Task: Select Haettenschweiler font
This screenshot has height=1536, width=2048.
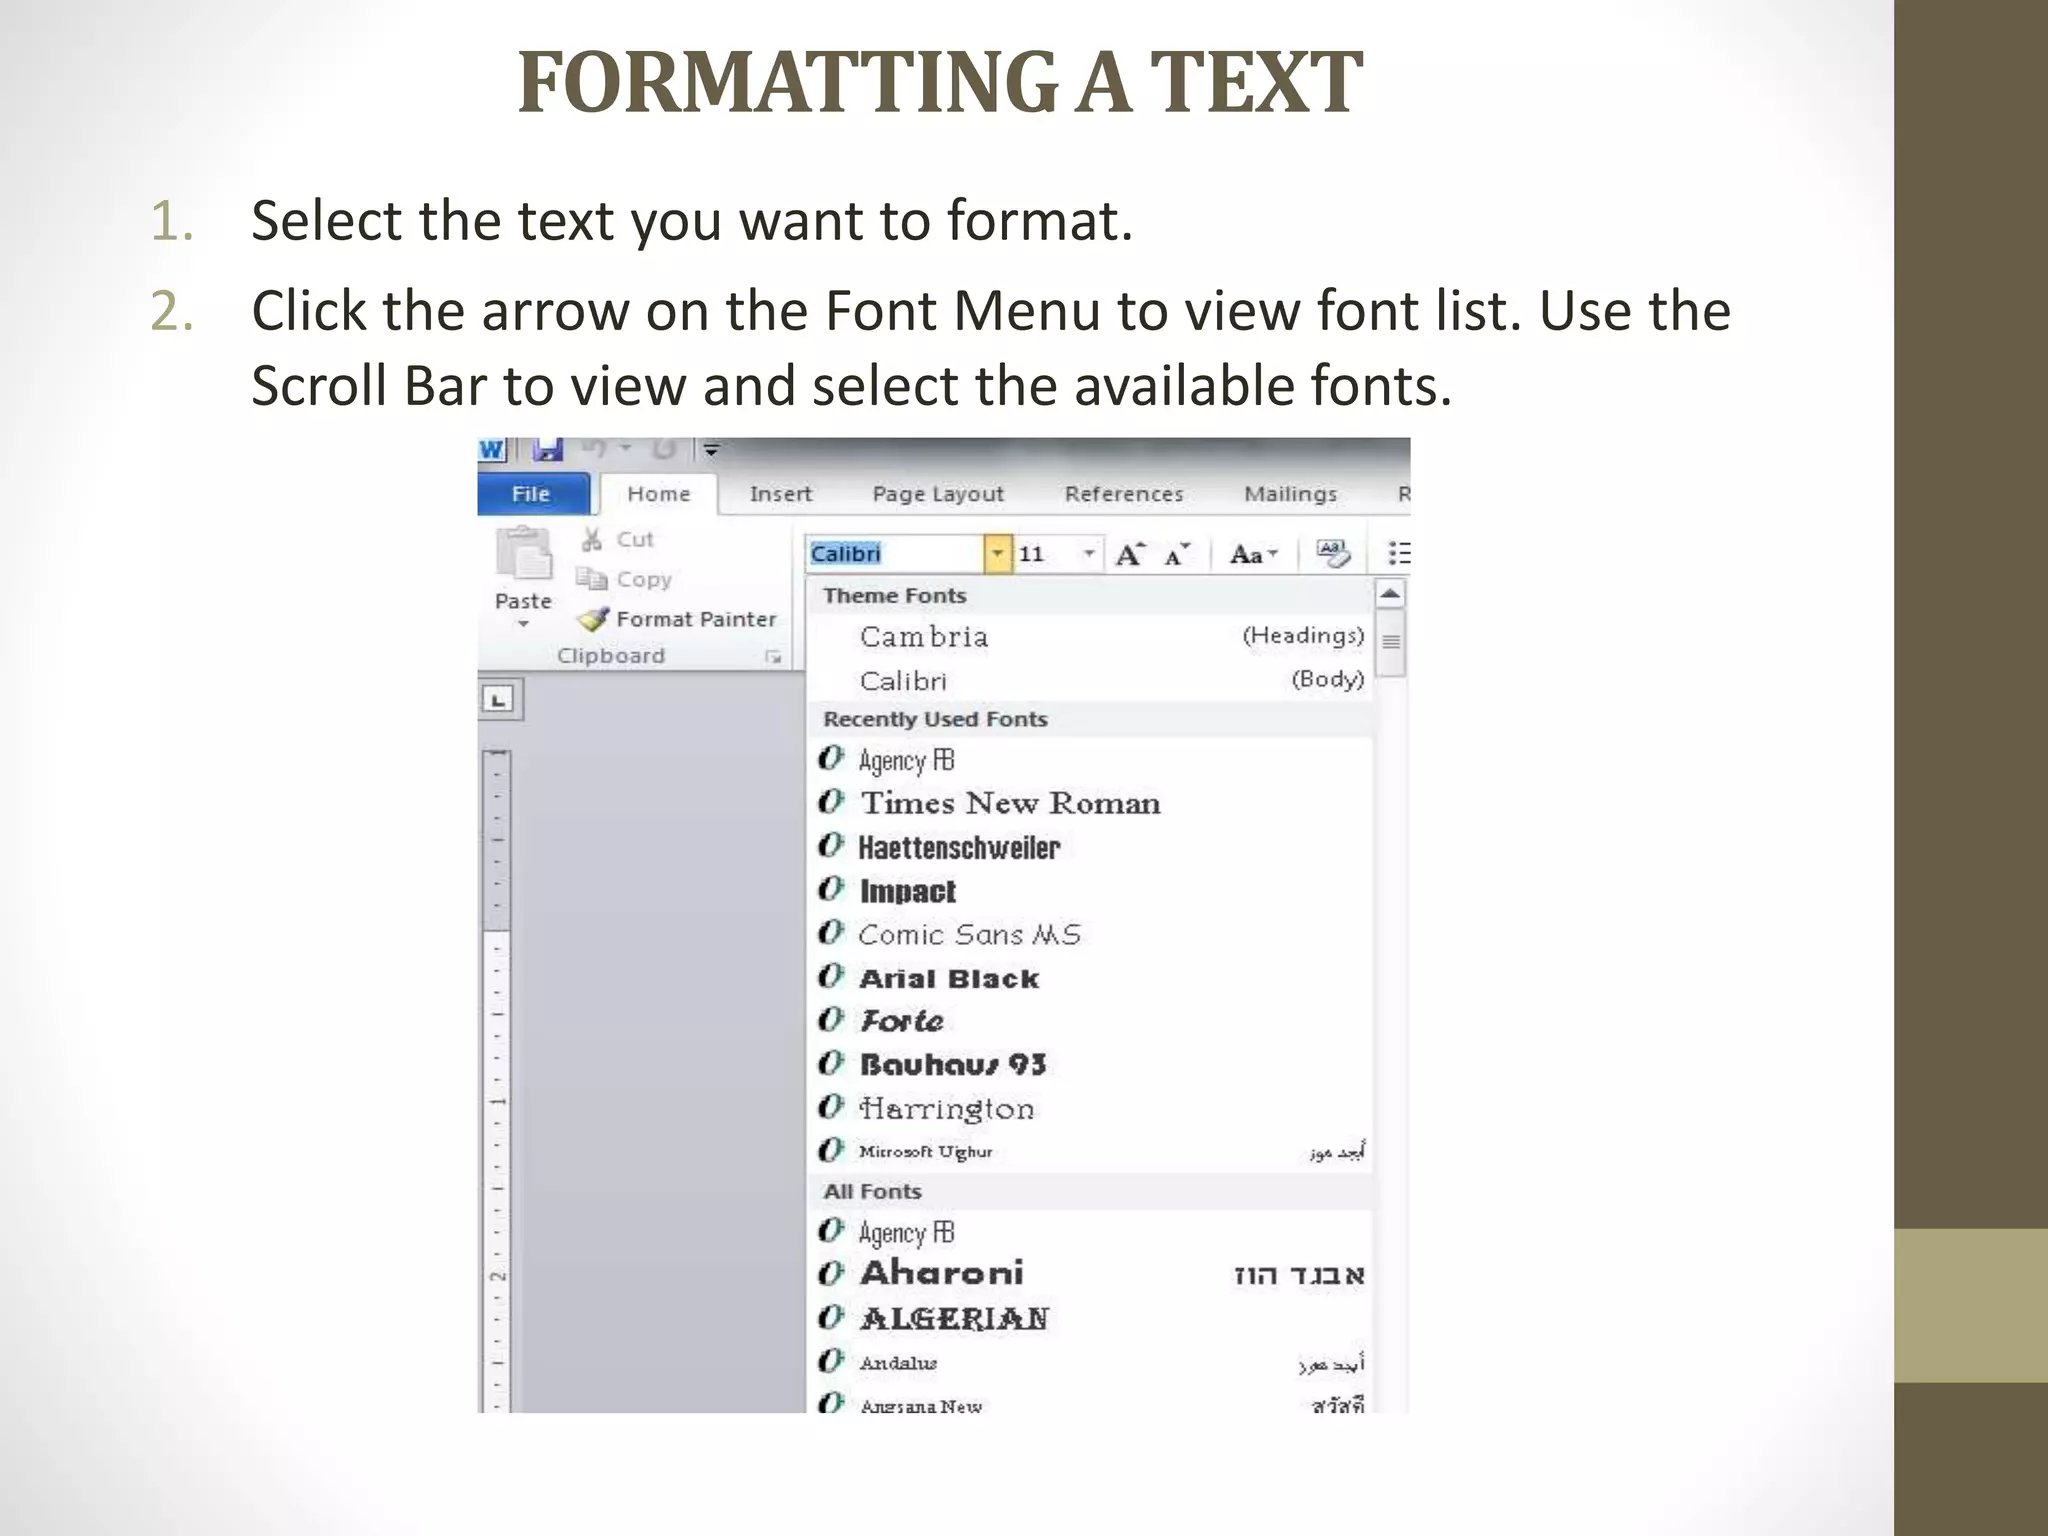Action: click(1090, 847)
